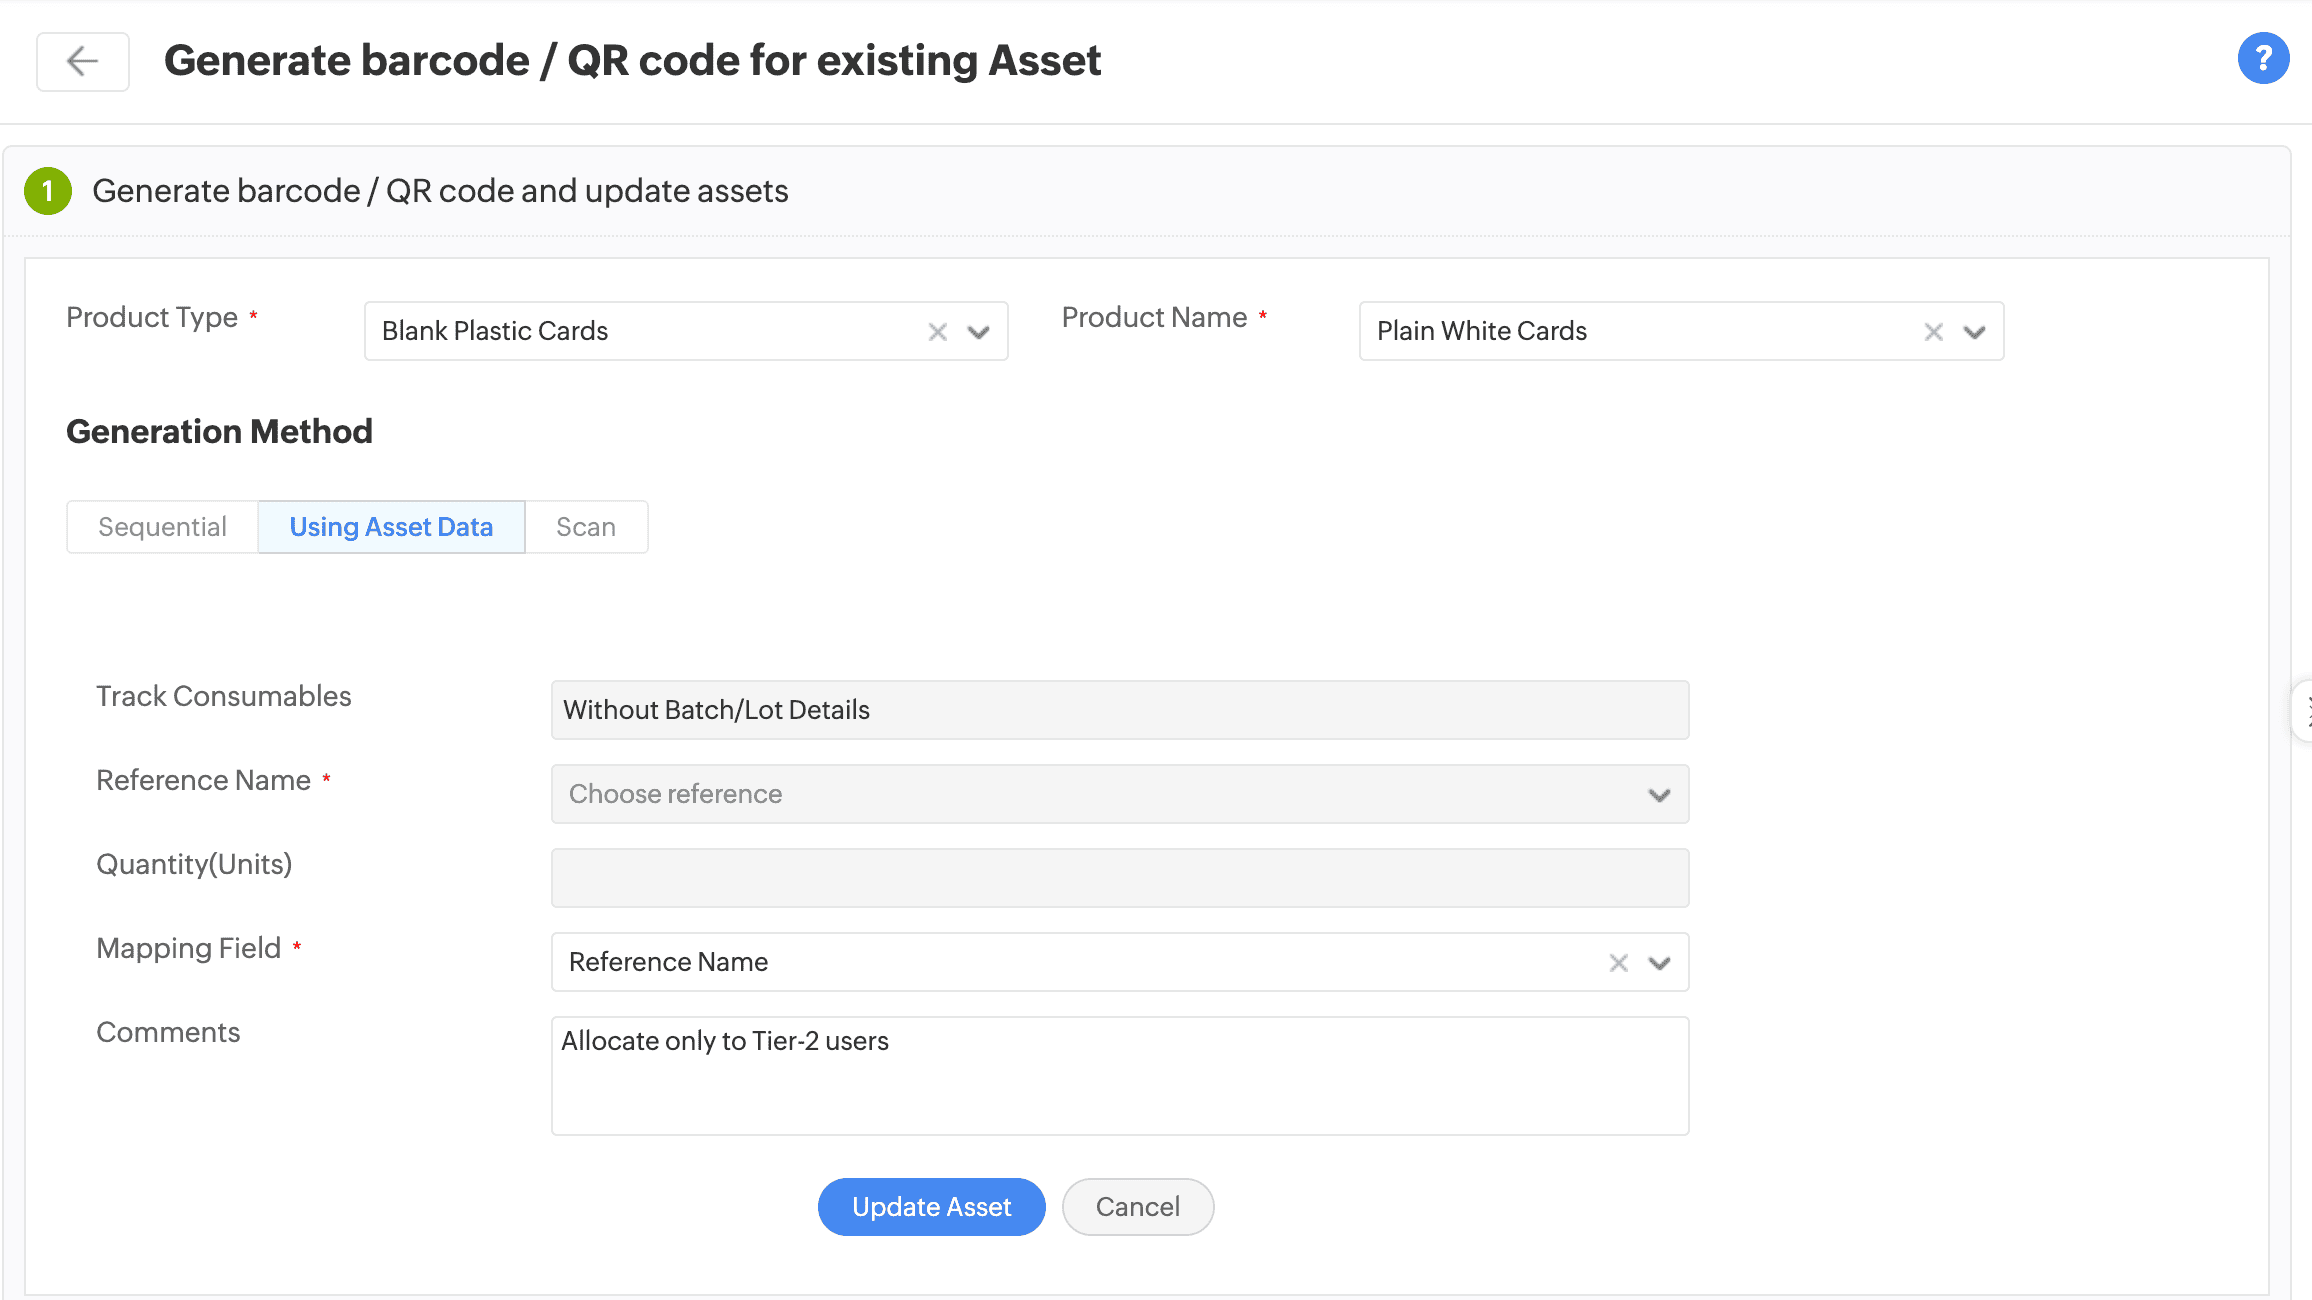Switch to the Scan generation method
The height and width of the screenshot is (1300, 2312).
click(x=586, y=527)
